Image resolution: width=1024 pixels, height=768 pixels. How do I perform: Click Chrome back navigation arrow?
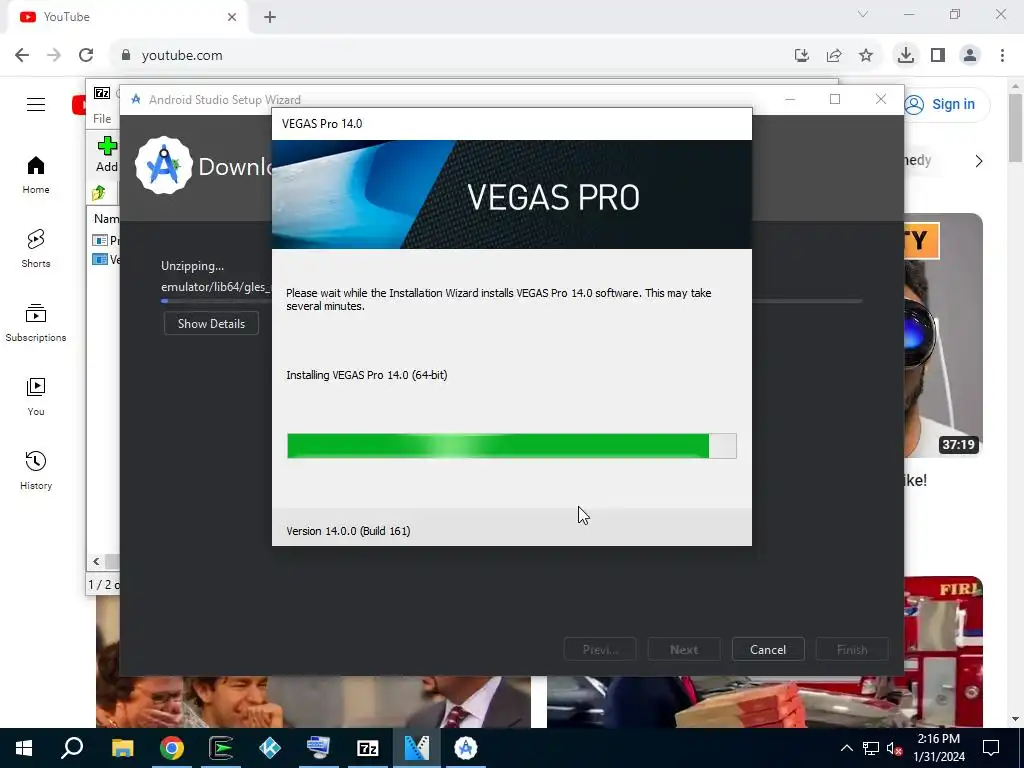(x=22, y=55)
